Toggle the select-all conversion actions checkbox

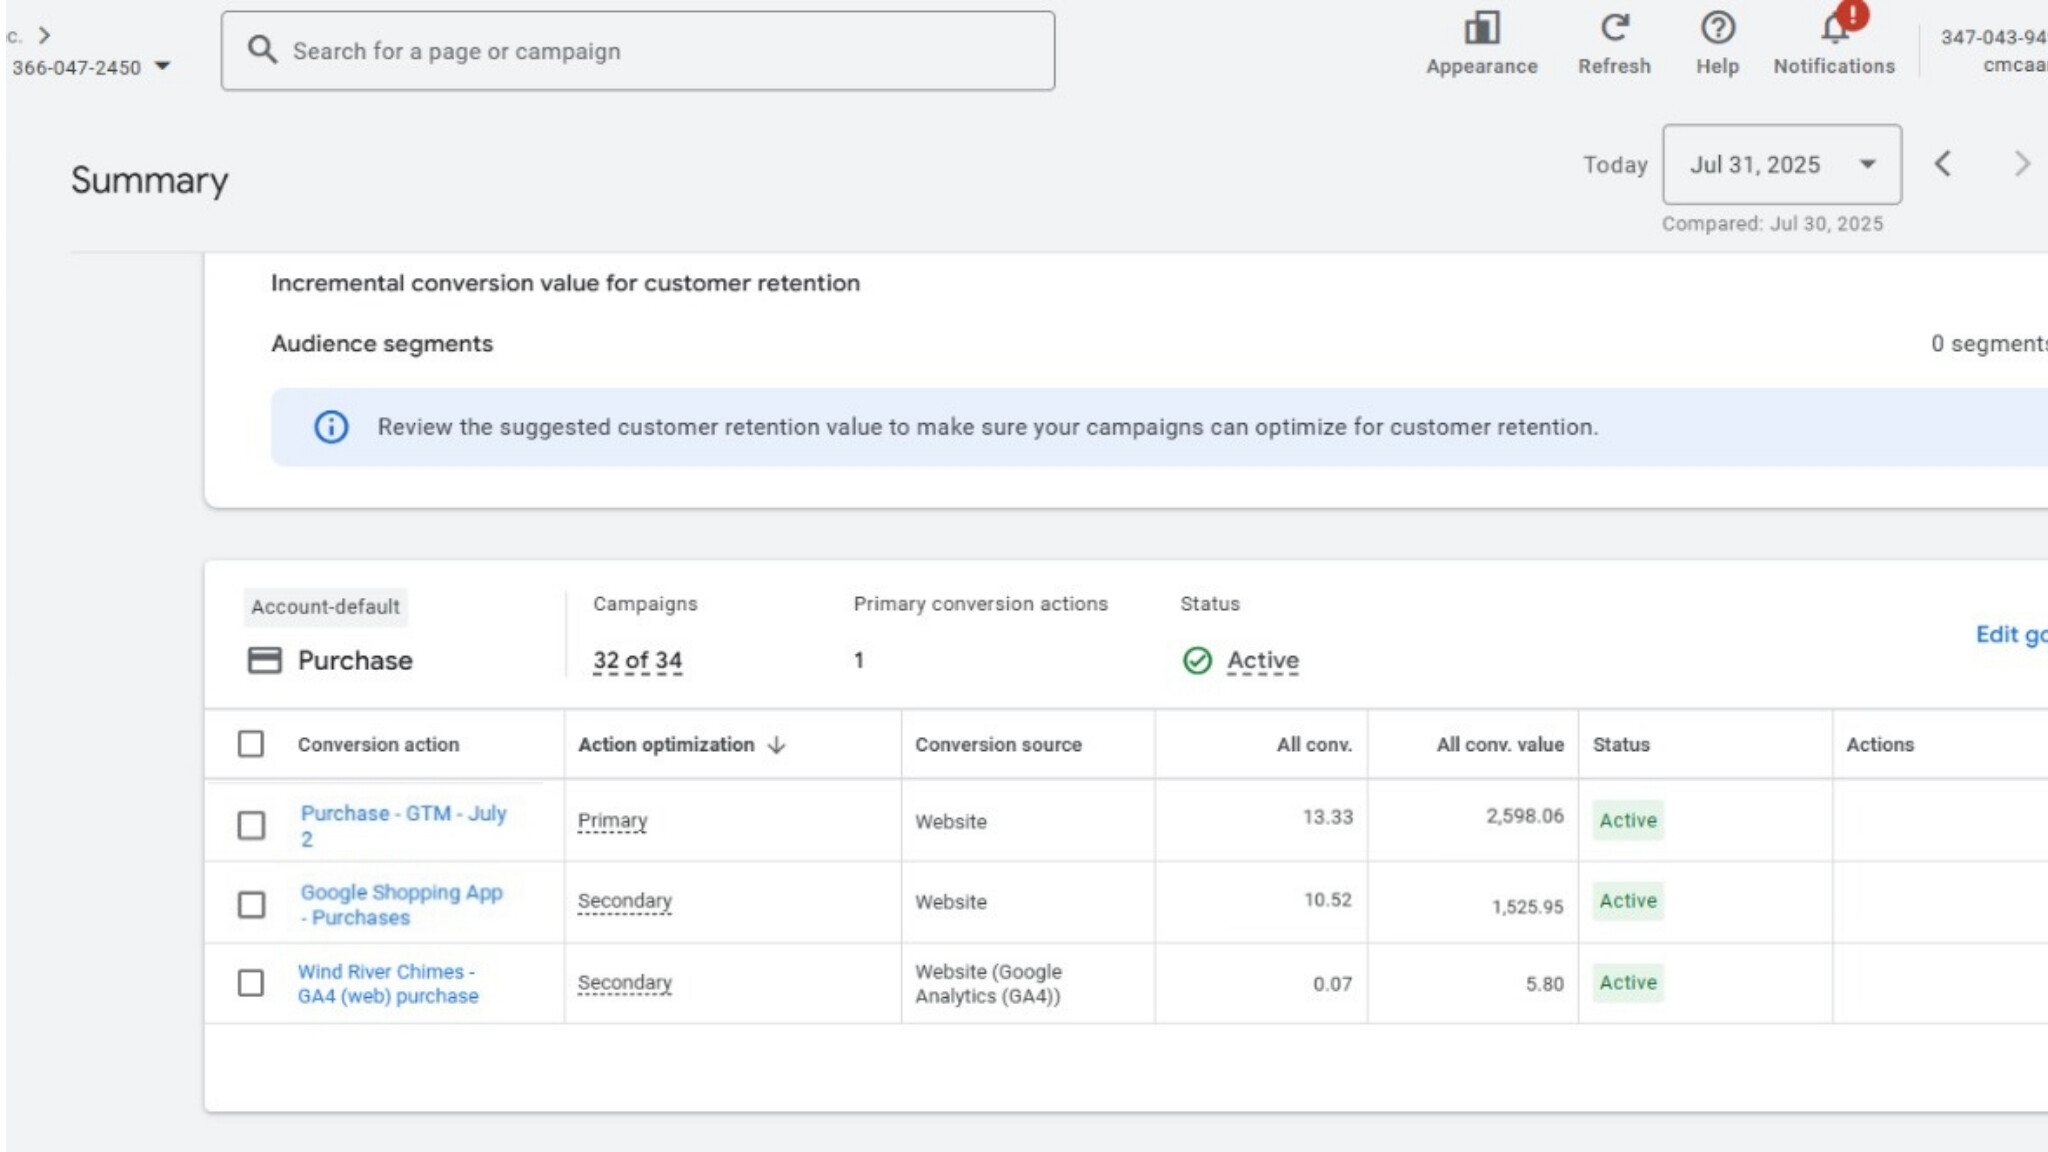tap(251, 744)
